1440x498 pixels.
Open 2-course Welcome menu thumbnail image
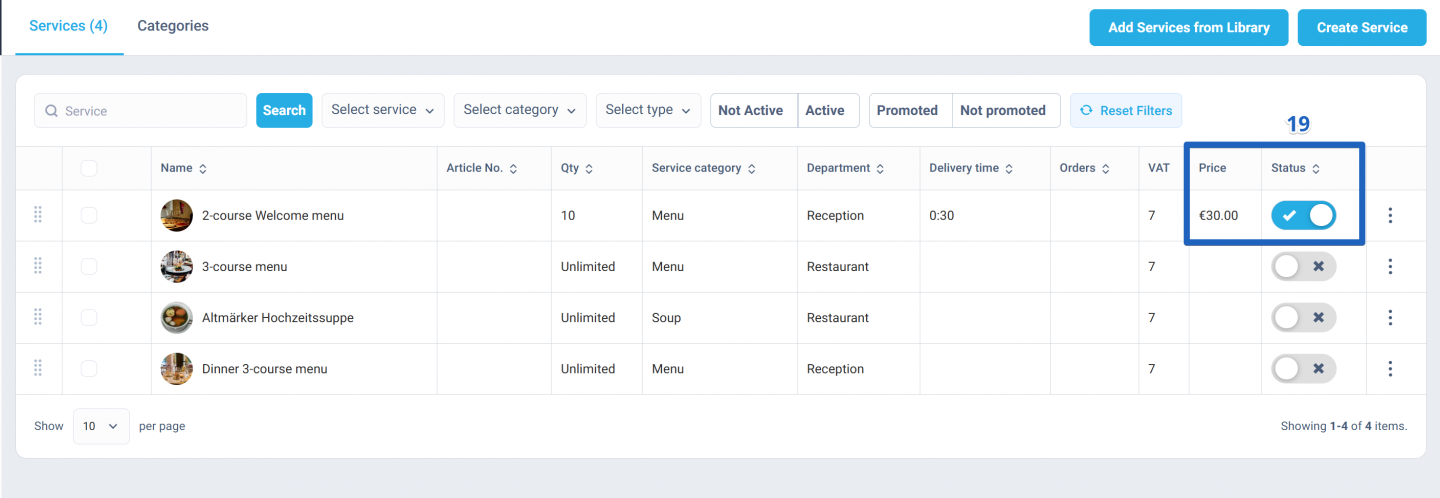pos(177,215)
